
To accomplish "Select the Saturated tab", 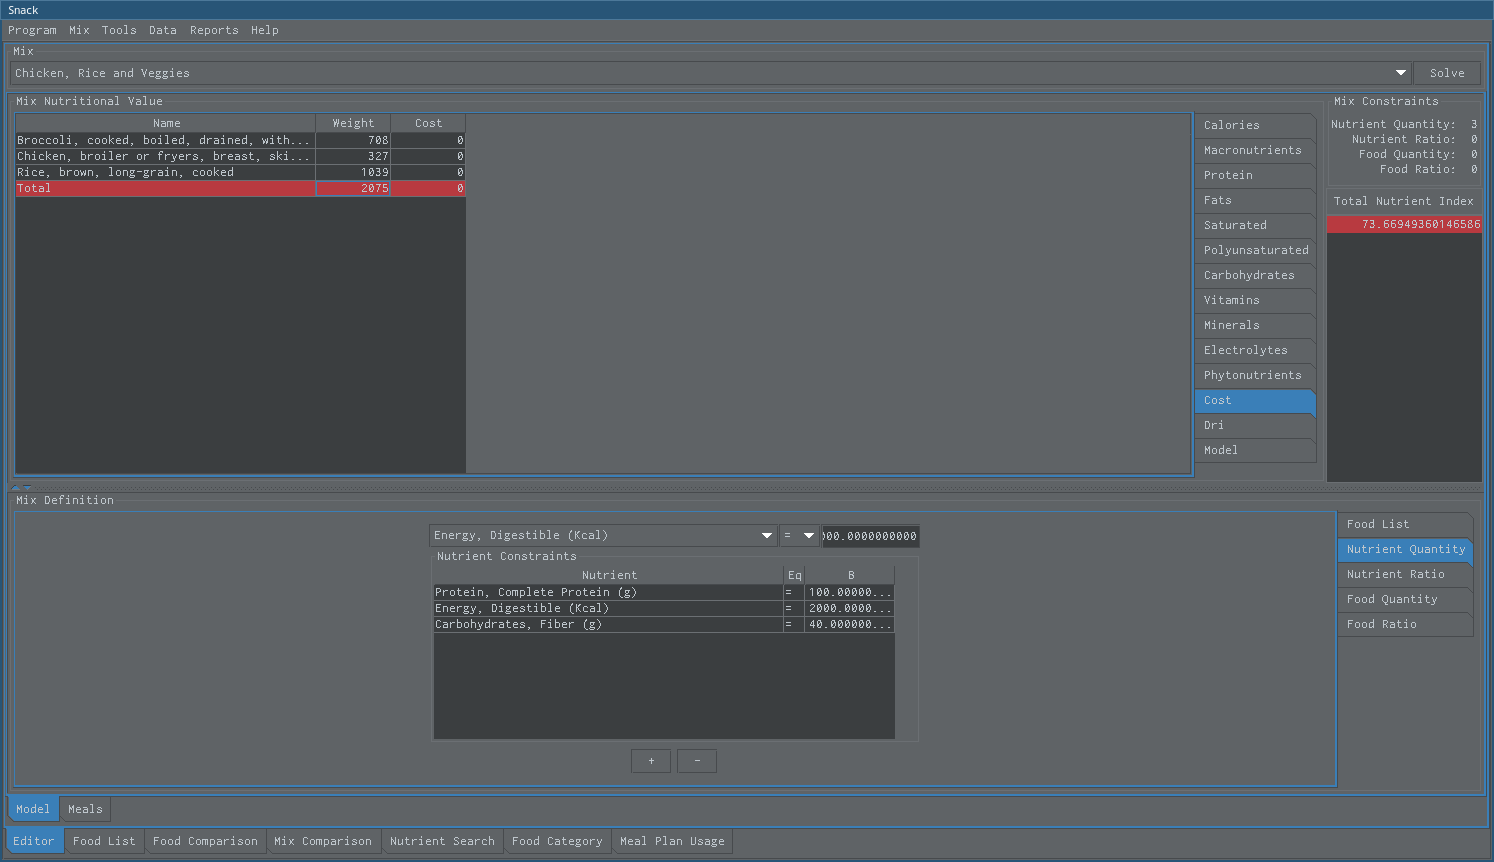I will point(1255,225).
